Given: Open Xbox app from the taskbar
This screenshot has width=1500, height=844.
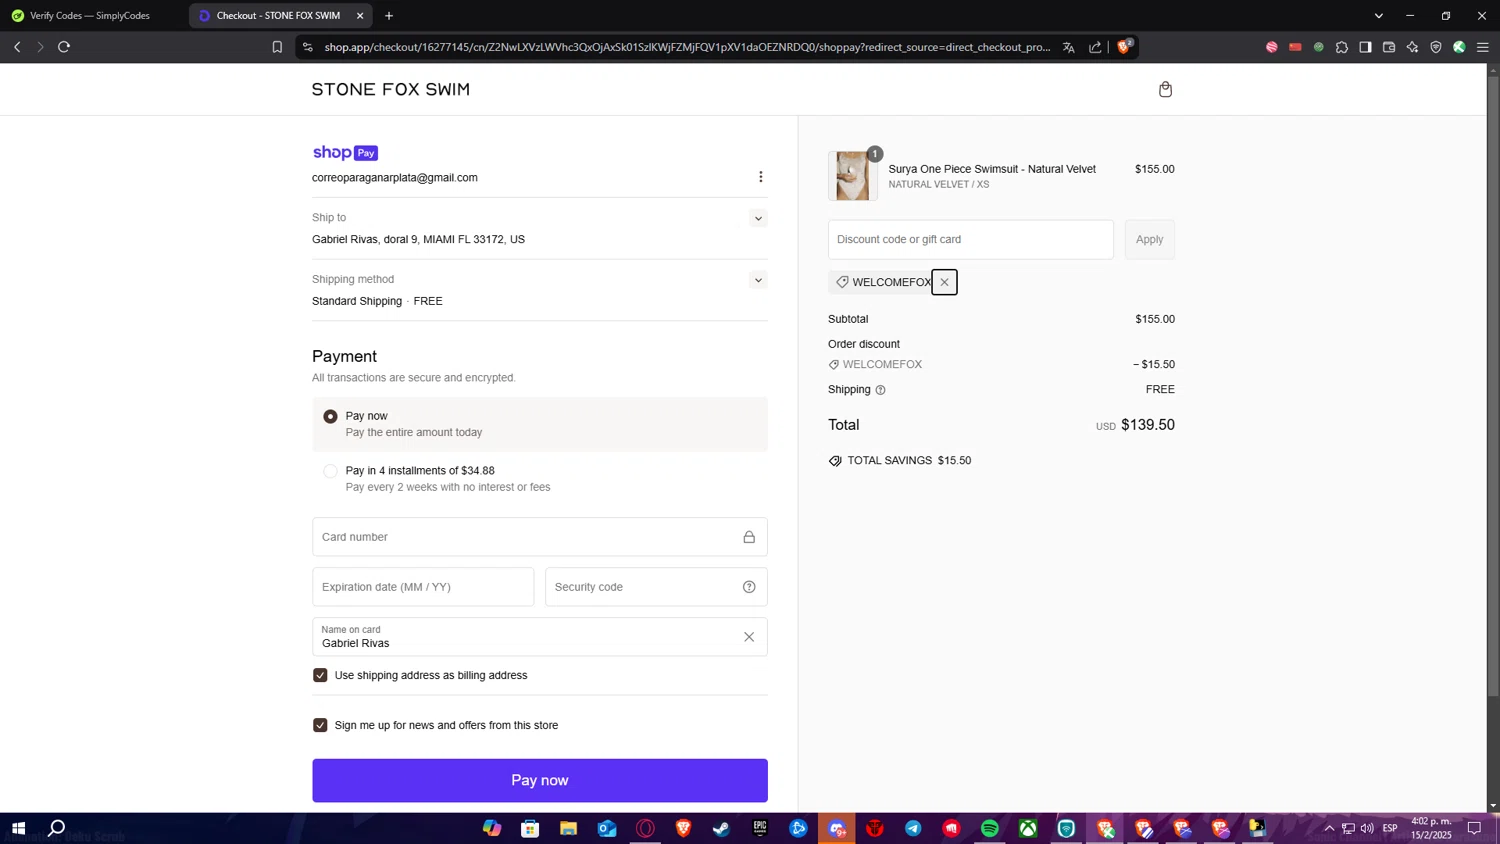Looking at the screenshot, I should pos(1028,828).
